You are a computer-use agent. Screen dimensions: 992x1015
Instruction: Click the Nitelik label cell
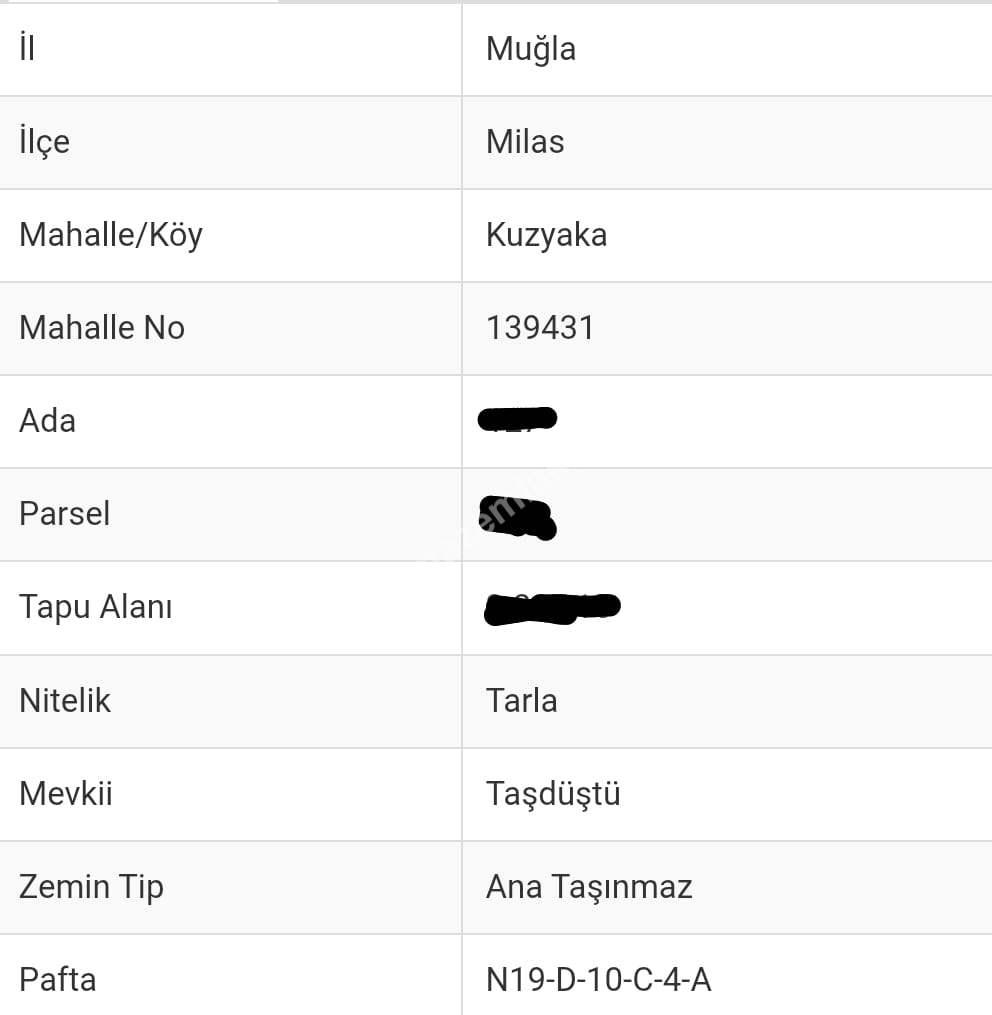pos(65,700)
